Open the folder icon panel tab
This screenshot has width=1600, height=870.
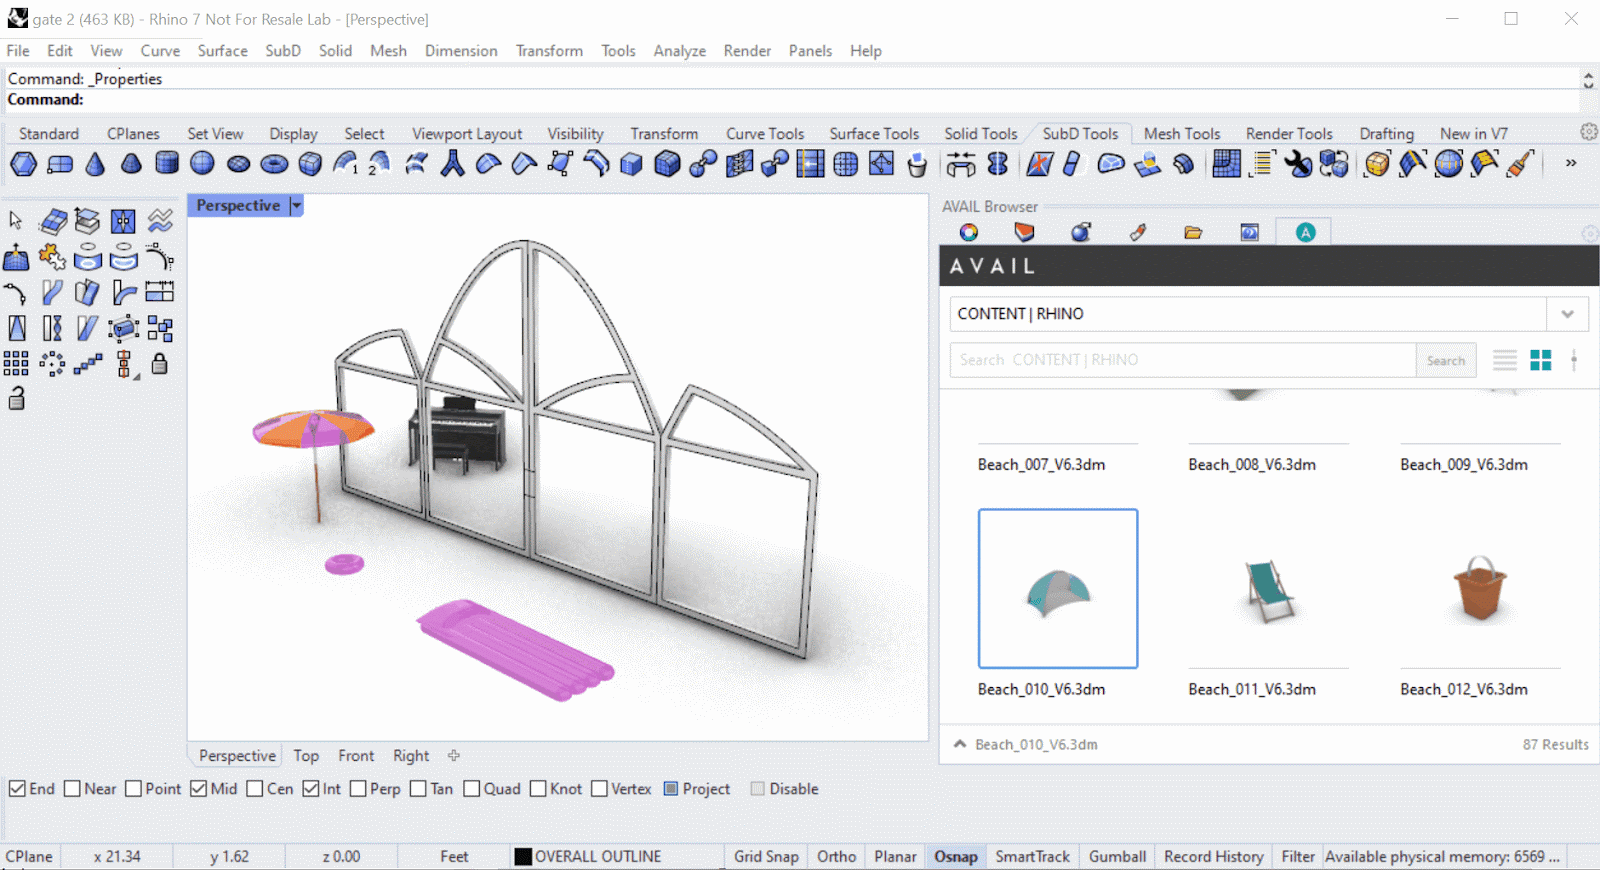pyautogui.click(x=1193, y=232)
